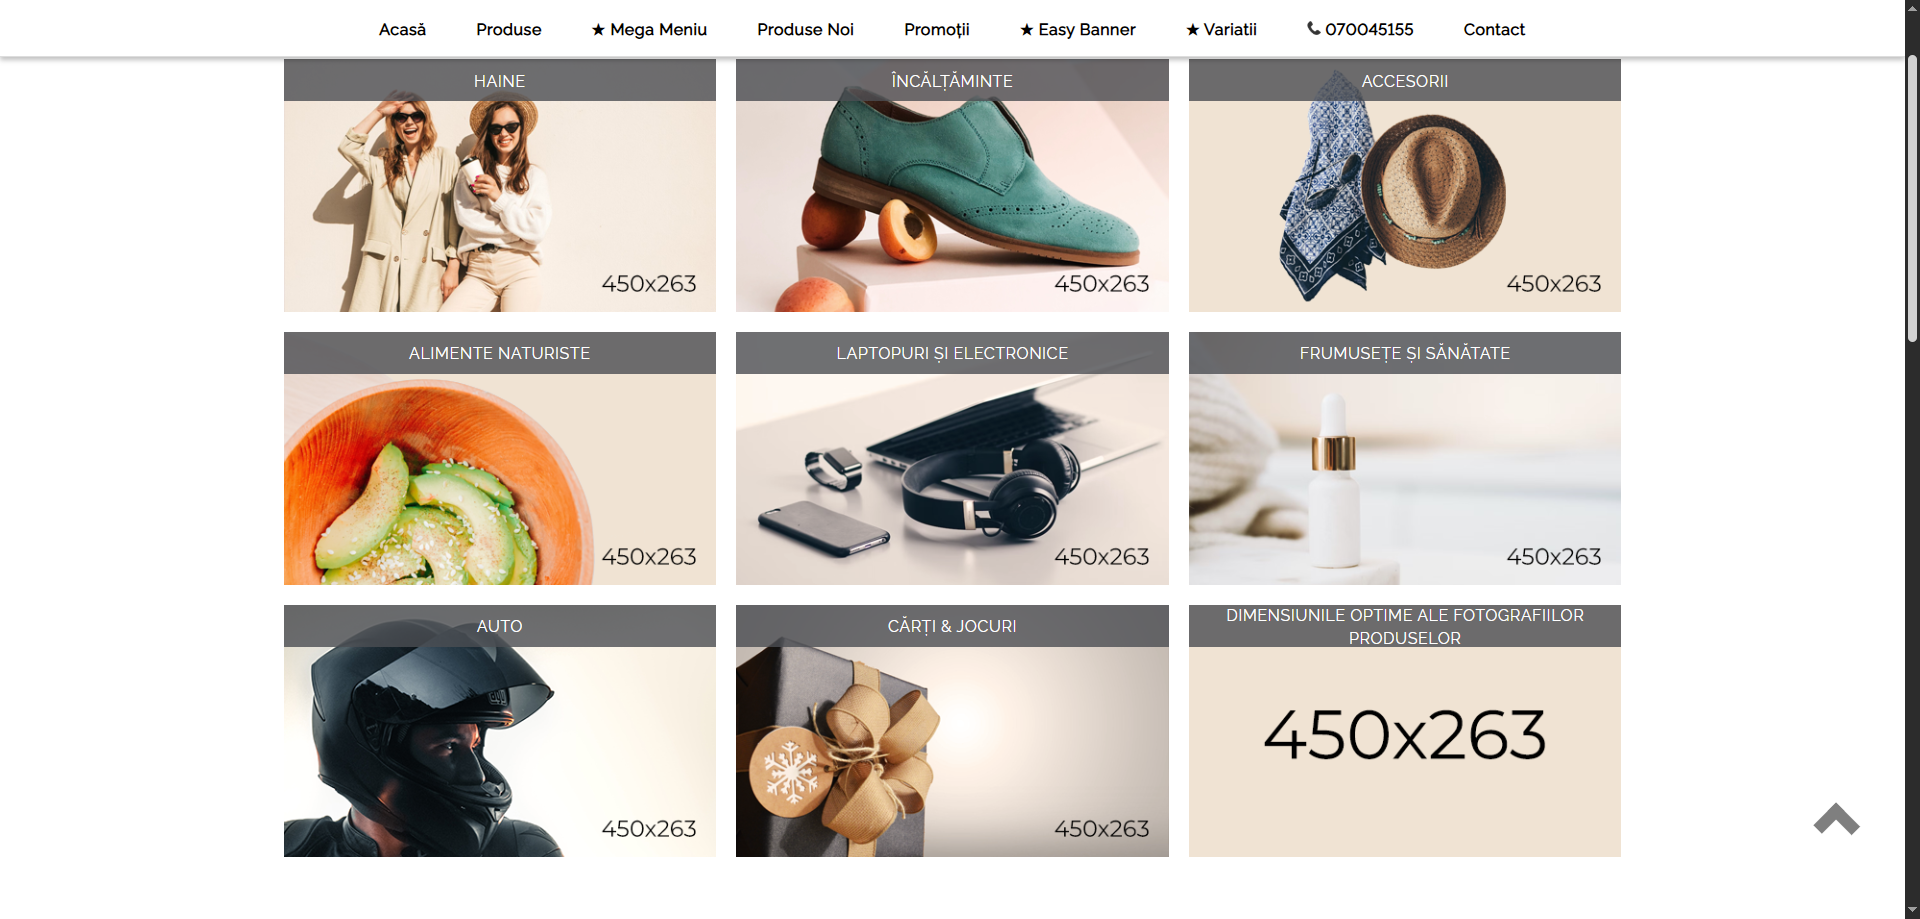Click the star icon beside Easy Banner
This screenshot has height=919, width=1920.
[x=1026, y=30]
